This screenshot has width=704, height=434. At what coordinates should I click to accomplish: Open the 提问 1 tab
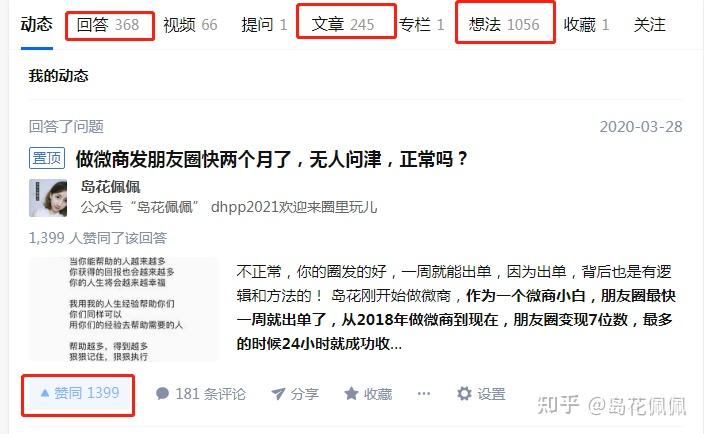(x=264, y=25)
